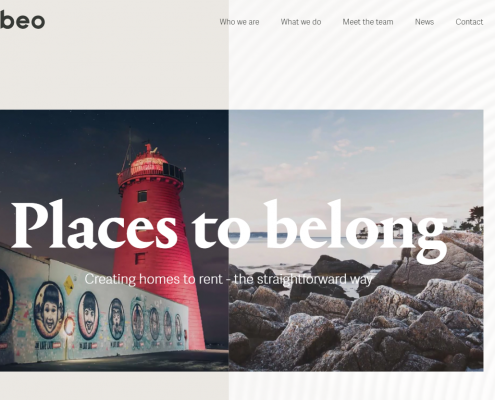The height and width of the screenshot is (400, 495).
Task: Go to What we do
Action: pos(301,22)
